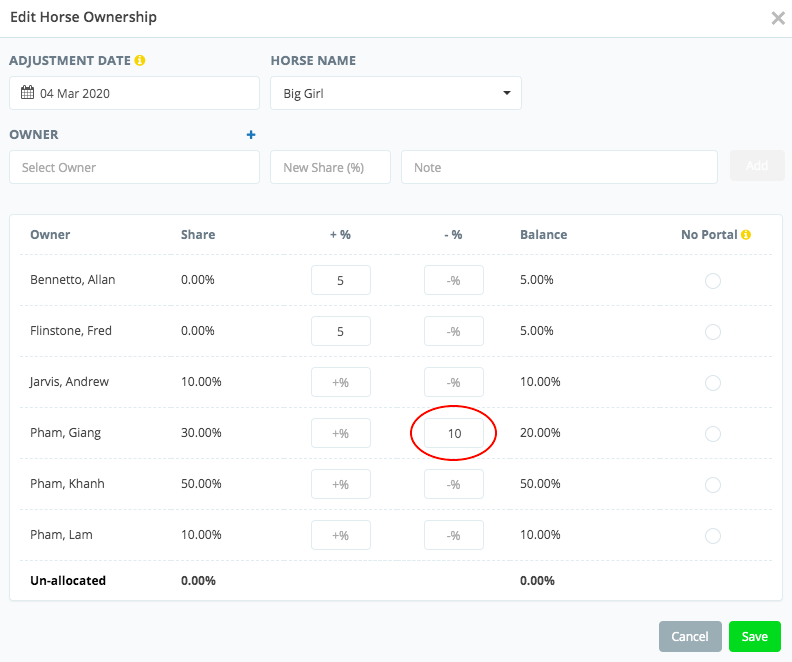The height and width of the screenshot is (662, 792).
Task: Click the minus percent field for Pham, Khanh
Action: 454,484
